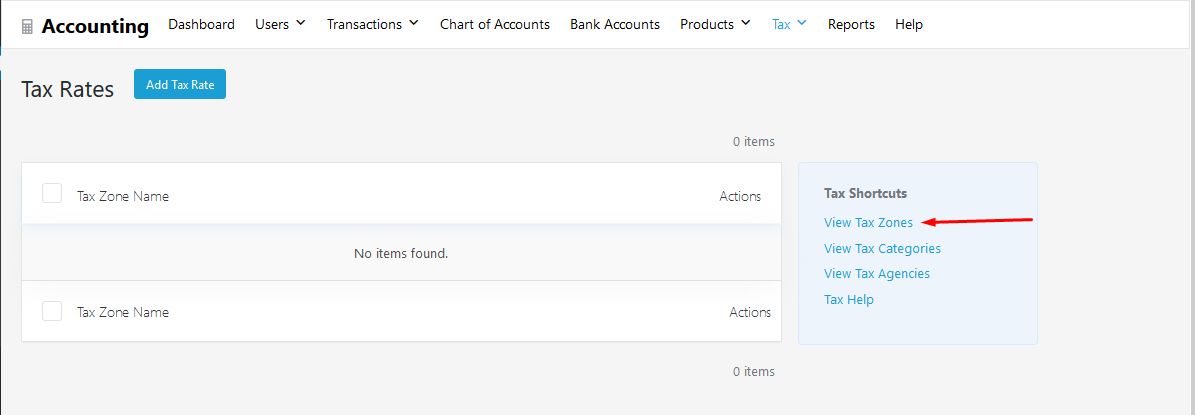1195x415 pixels.
Task: Open the Tax Help link
Action: [x=848, y=299]
